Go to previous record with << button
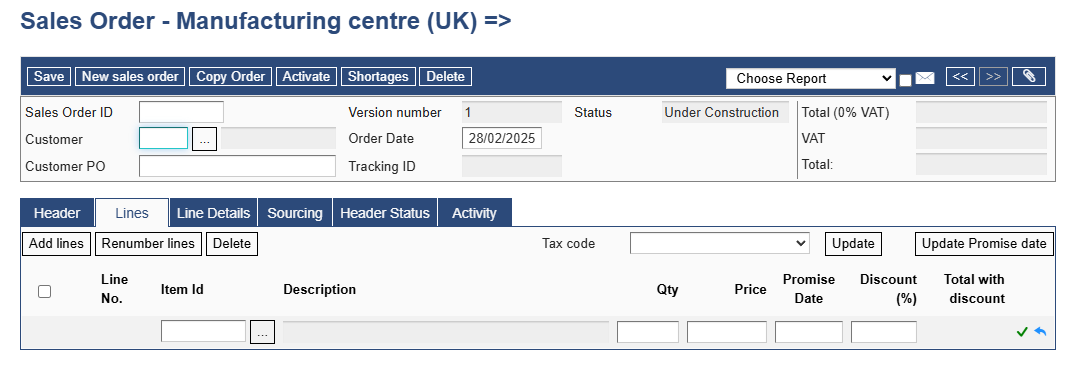 click(x=960, y=76)
